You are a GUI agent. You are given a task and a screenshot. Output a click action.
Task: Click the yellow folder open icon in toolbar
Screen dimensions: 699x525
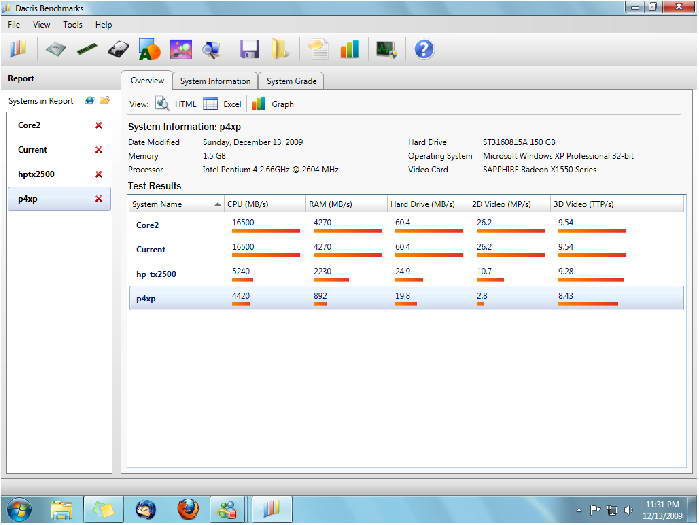click(280, 49)
